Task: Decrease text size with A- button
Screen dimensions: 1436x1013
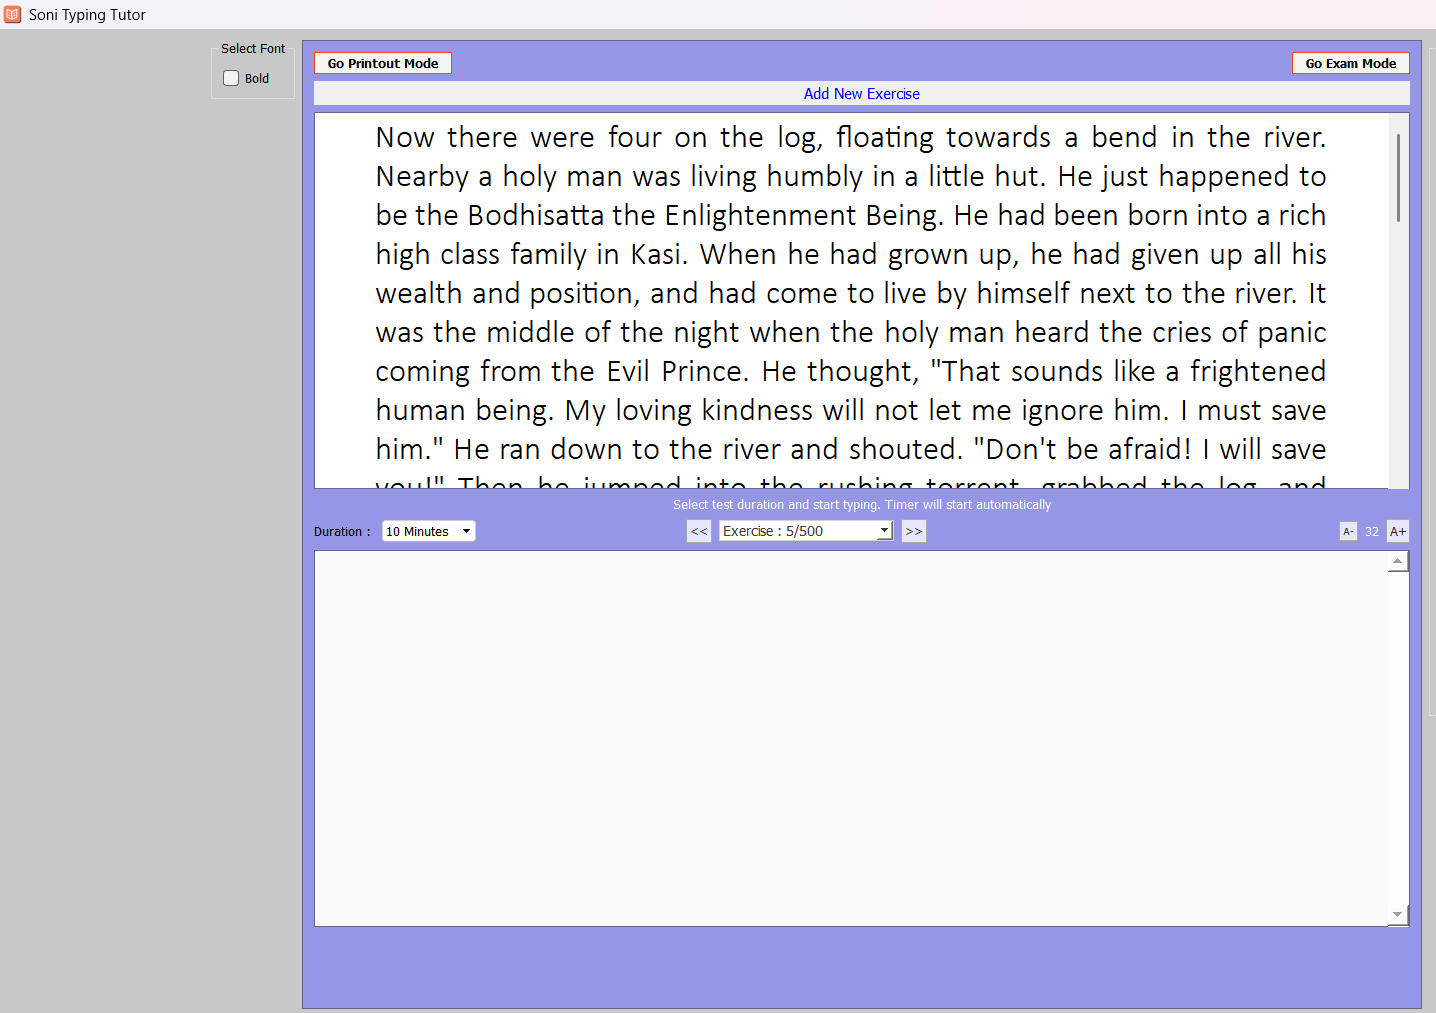Action: 1348,531
